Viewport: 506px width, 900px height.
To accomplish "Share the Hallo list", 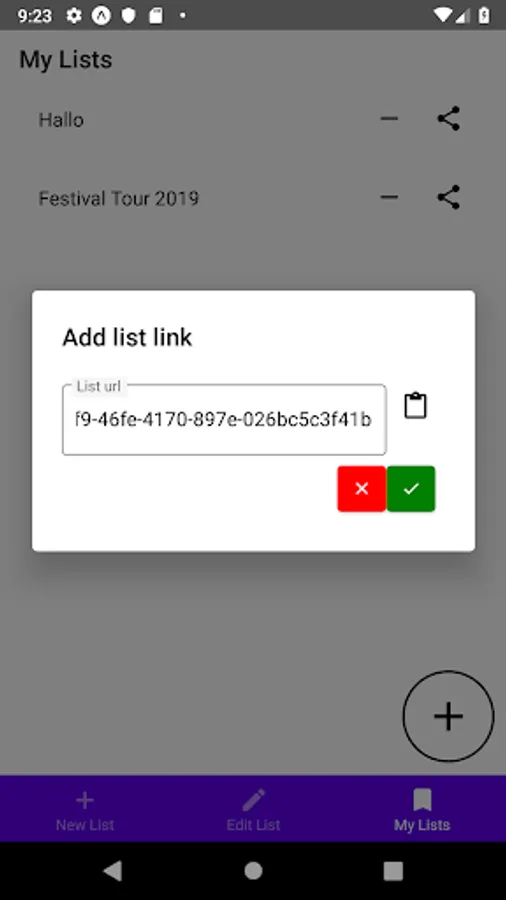I will pos(449,119).
